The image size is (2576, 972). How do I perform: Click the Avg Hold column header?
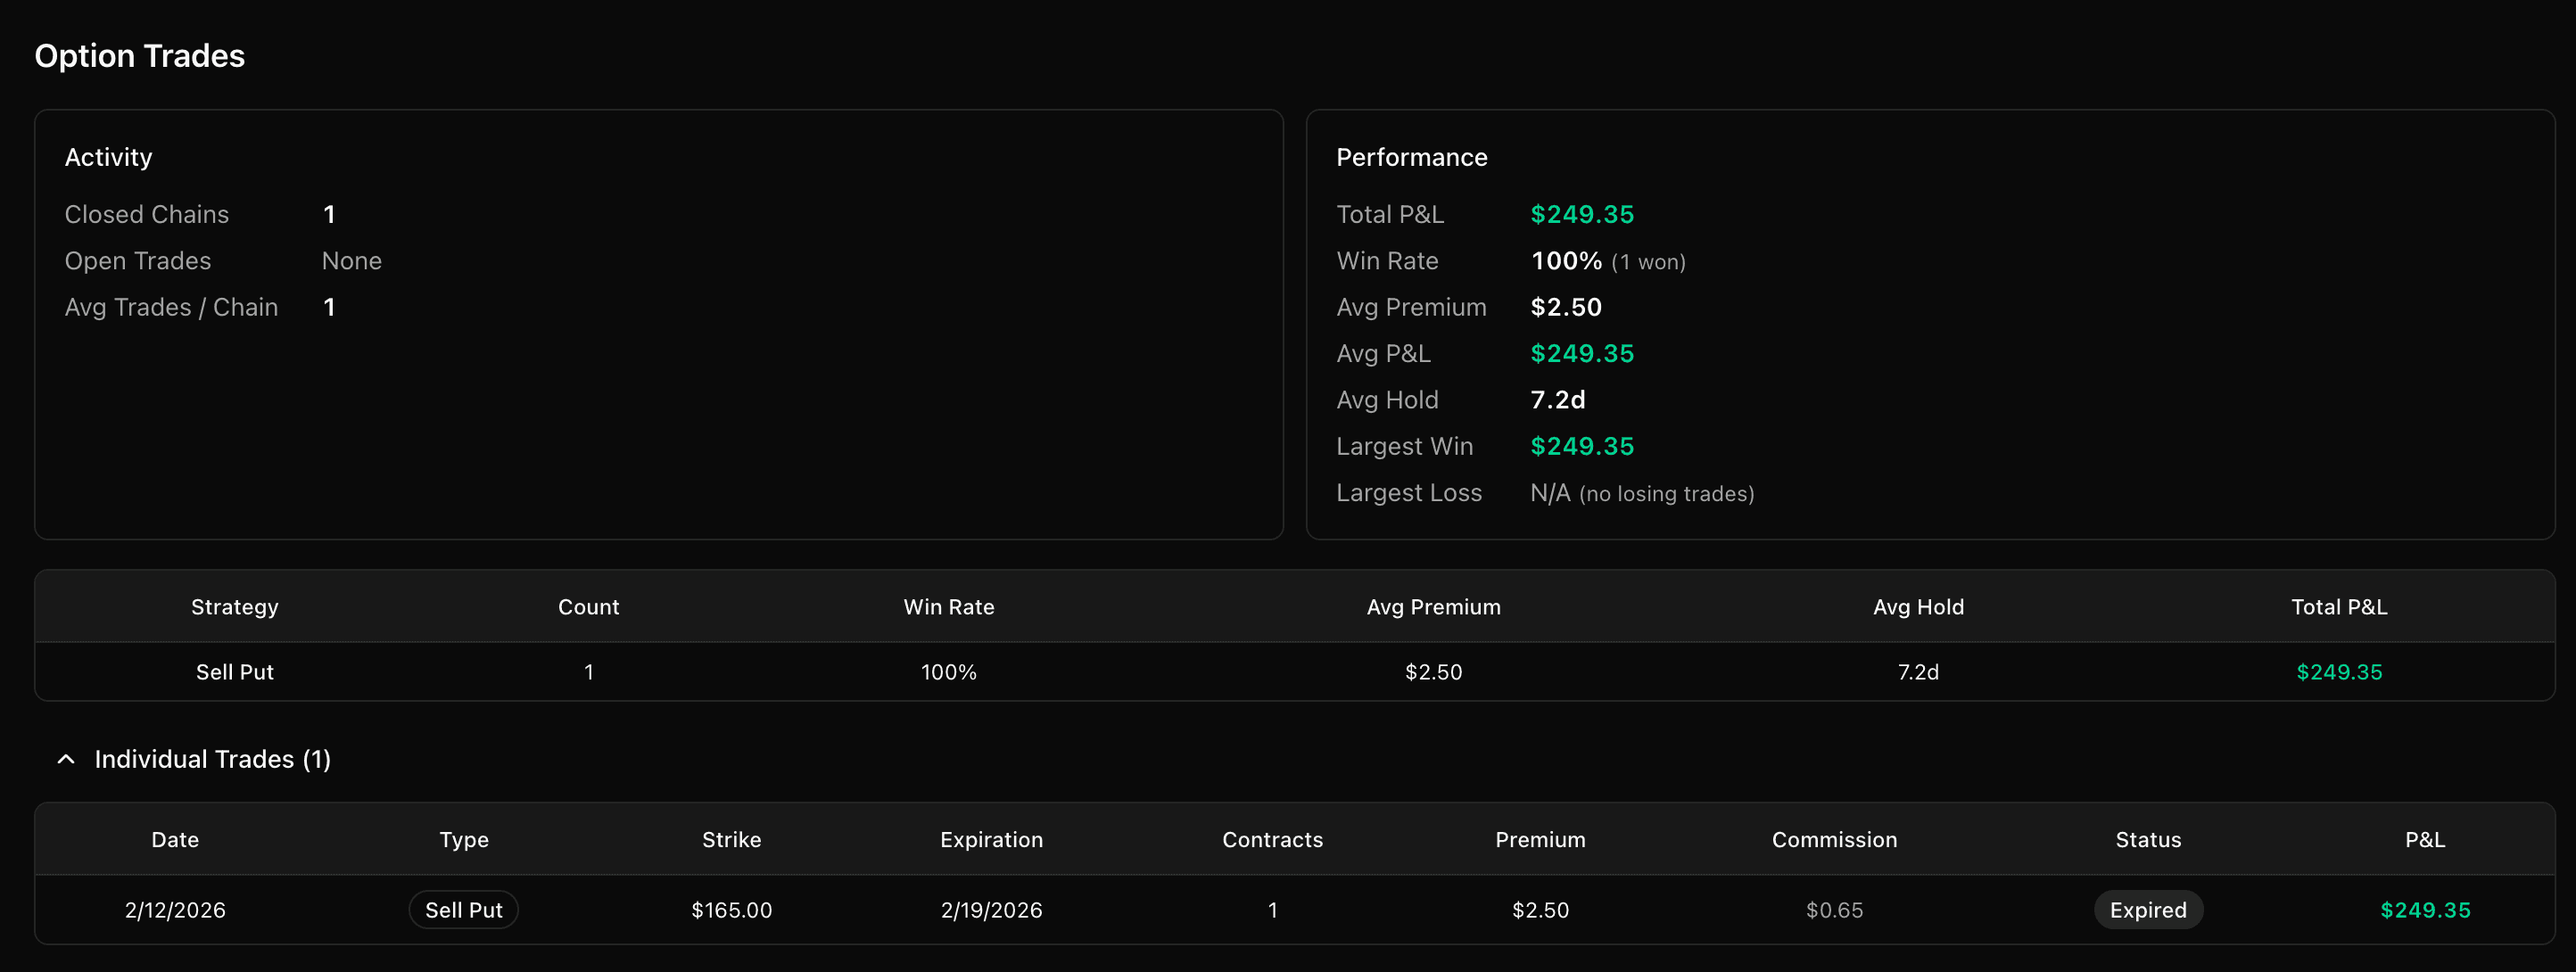1919,606
